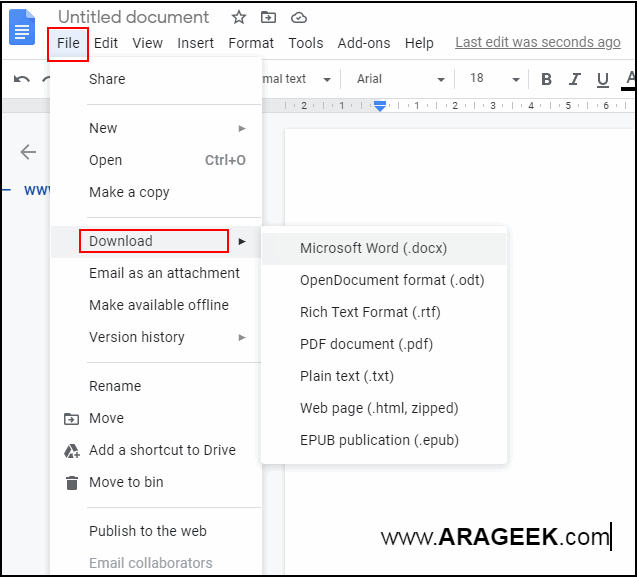Open the Add-ons menu
Image resolution: width=637 pixels, height=577 pixels.
(x=364, y=43)
